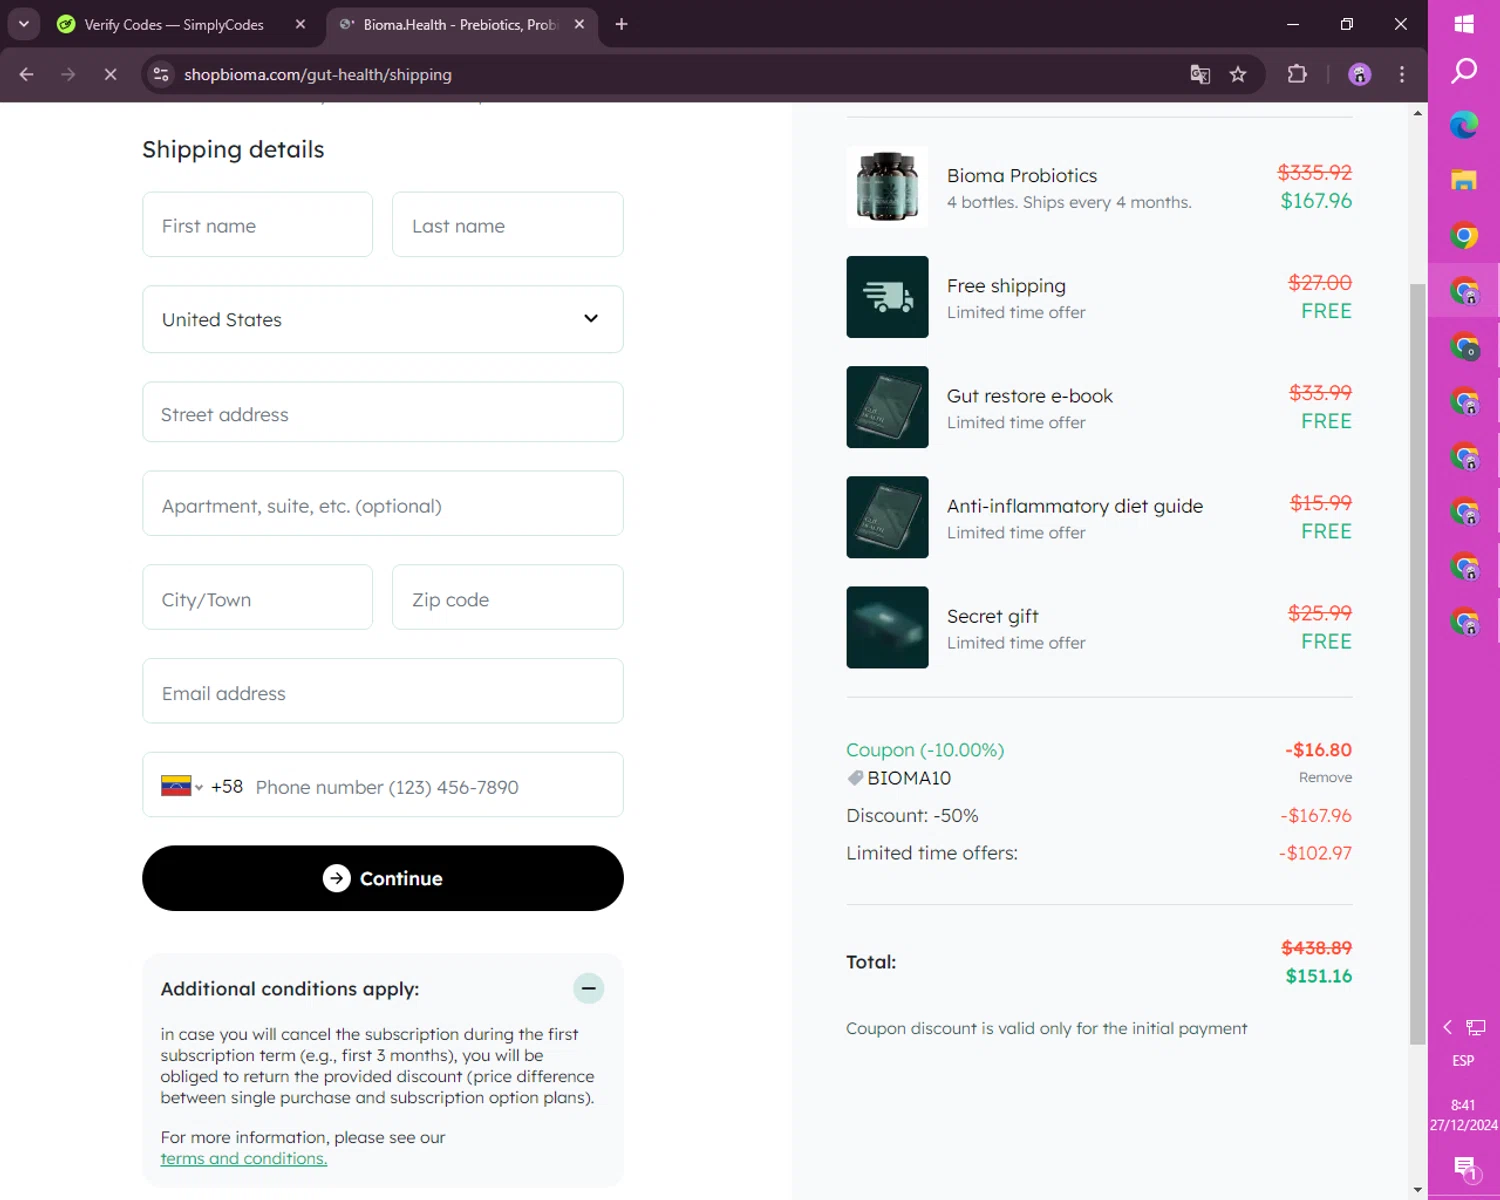
Task: Click the scrollbar up arrow
Action: click(x=1417, y=113)
